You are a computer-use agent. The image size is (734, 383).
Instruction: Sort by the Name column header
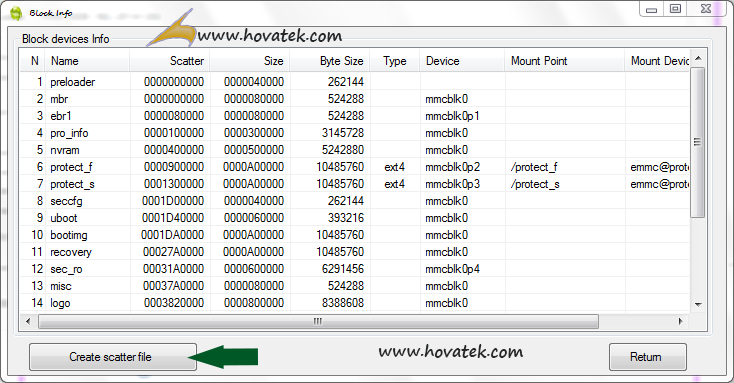87,61
